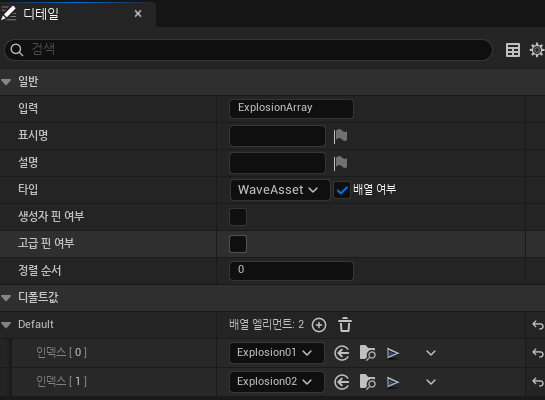
Task: Open element options chevron for 인덱스 [ 0 ]
Action: tap(431, 353)
